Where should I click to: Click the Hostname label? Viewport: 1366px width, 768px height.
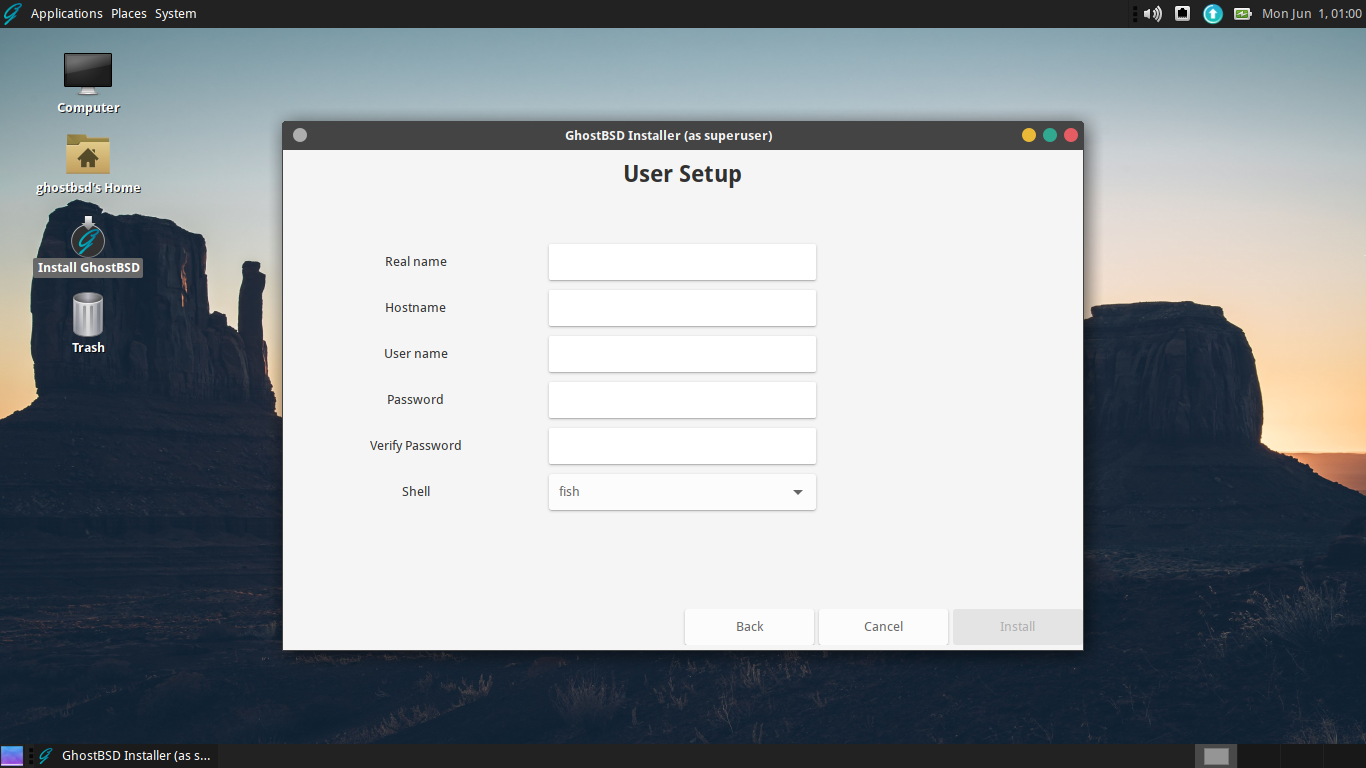(x=416, y=308)
